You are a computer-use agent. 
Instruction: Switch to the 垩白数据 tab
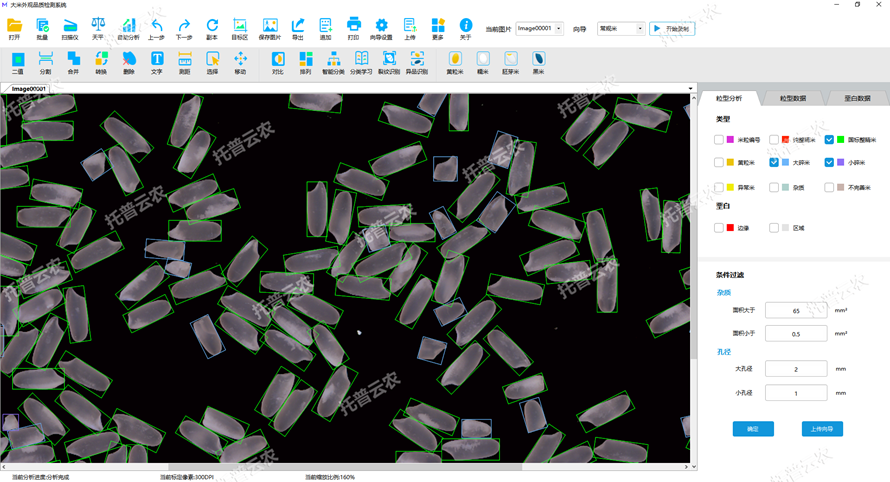(x=857, y=99)
